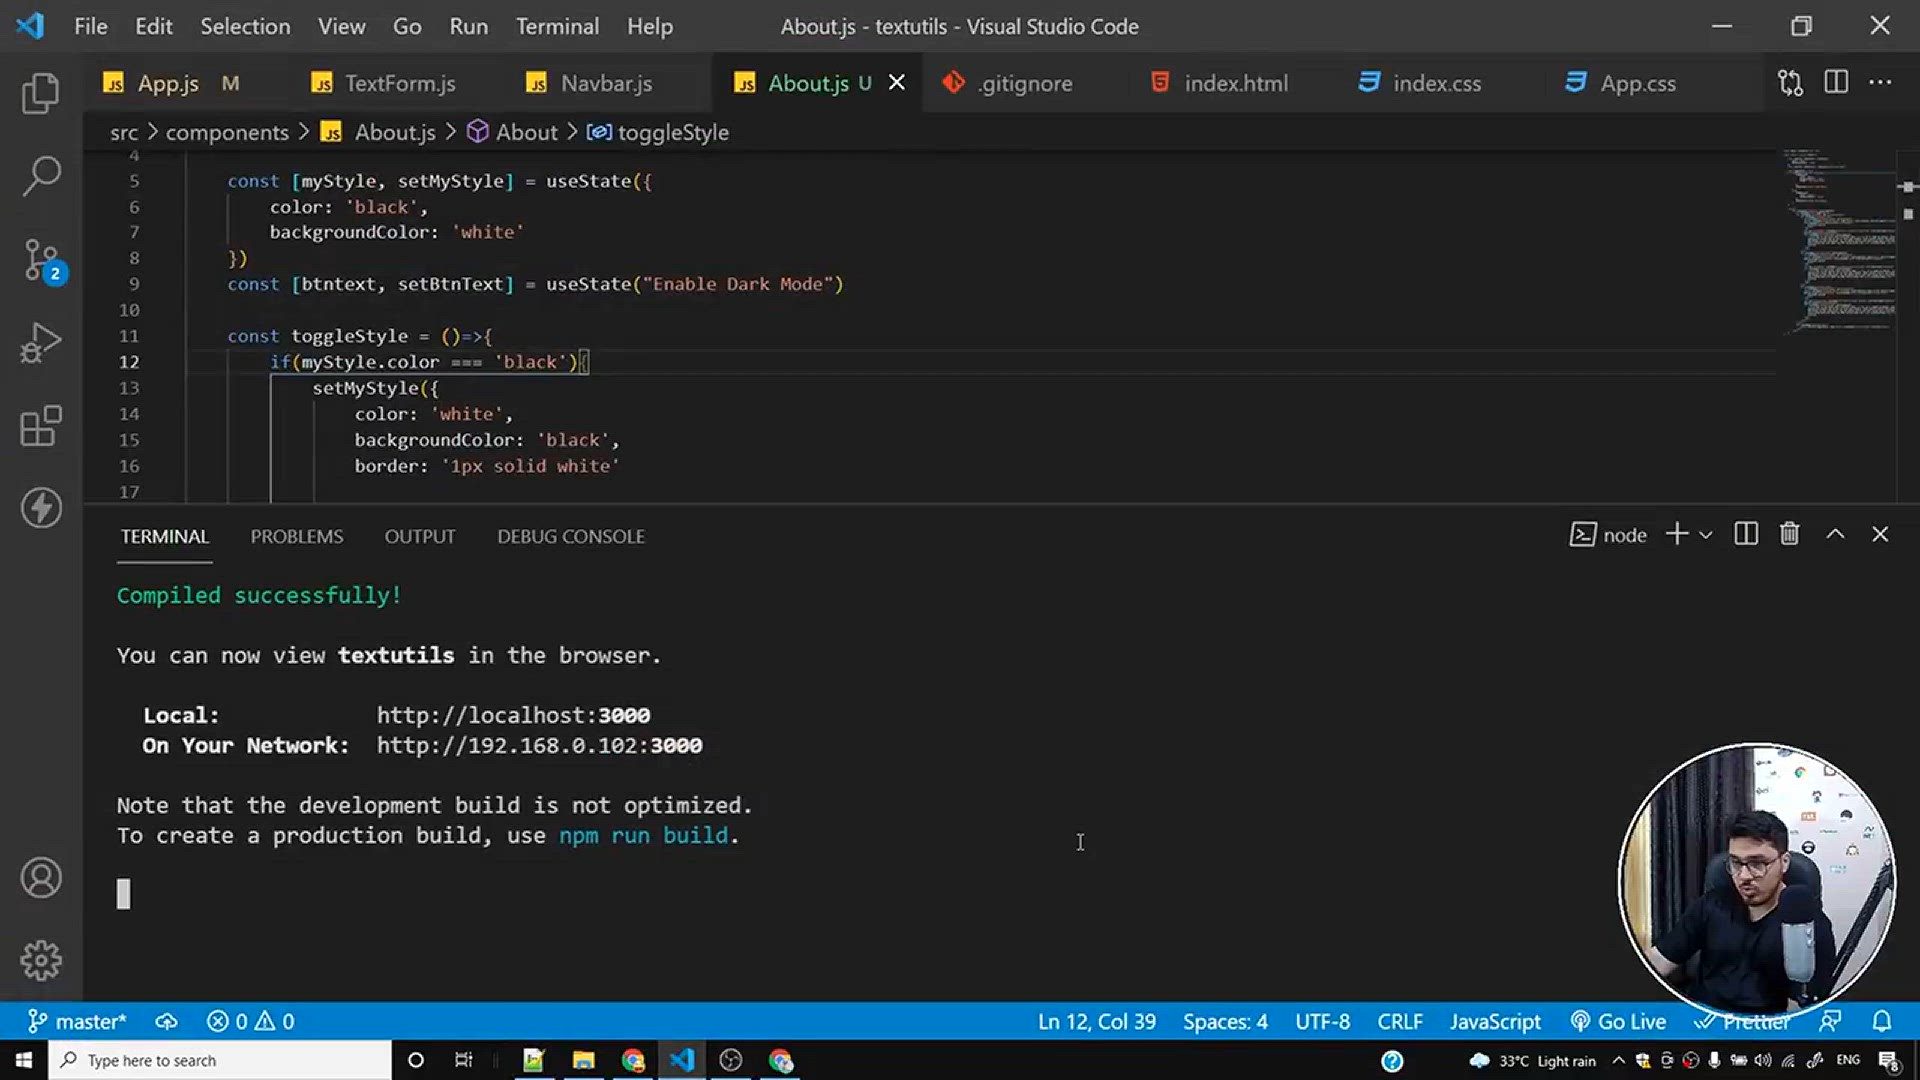Open the terminal launch profile dropdown

pyautogui.click(x=1706, y=535)
